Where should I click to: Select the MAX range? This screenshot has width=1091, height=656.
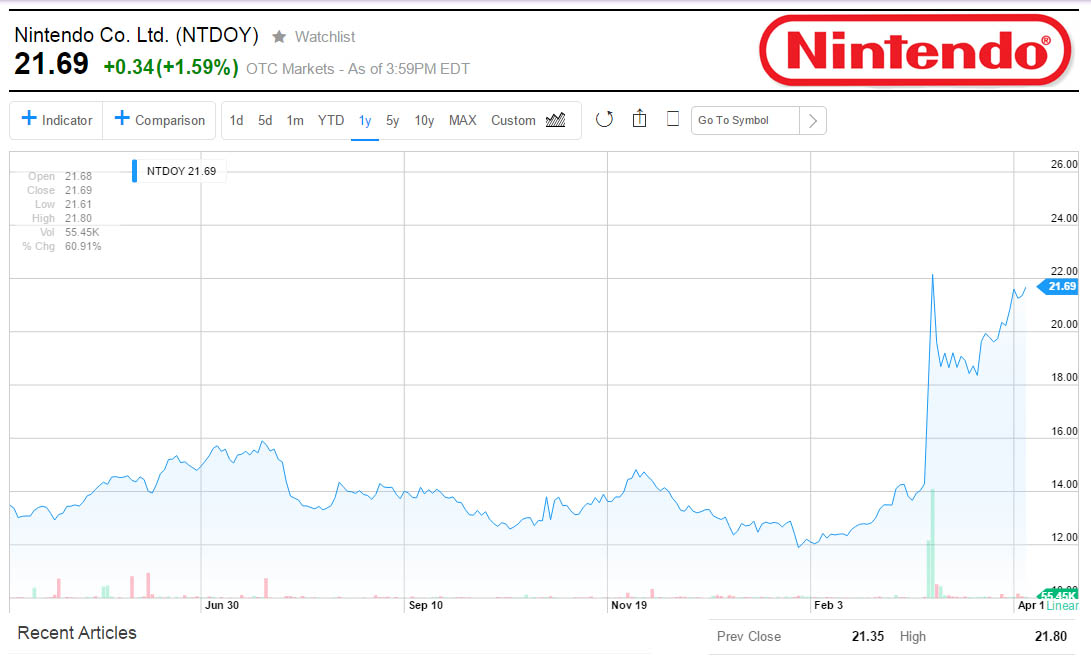click(463, 120)
